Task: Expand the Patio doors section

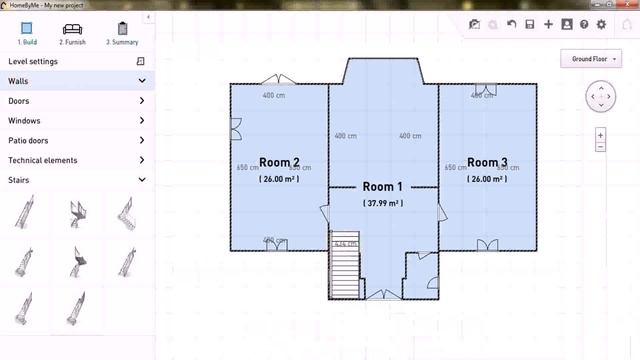Action: (x=142, y=140)
